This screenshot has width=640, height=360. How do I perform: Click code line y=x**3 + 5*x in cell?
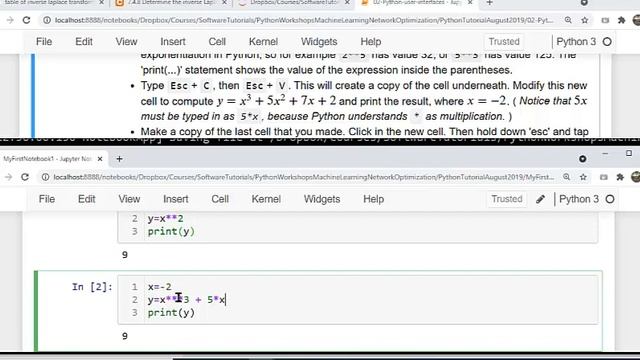pyautogui.click(x=187, y=300)
